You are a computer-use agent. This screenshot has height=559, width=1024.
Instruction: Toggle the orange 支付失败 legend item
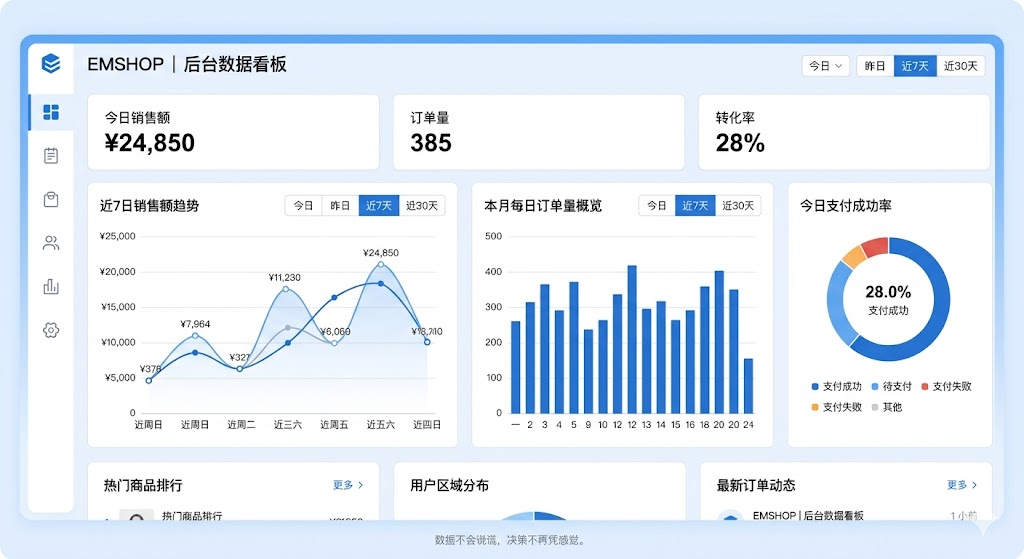pos(837,407)
